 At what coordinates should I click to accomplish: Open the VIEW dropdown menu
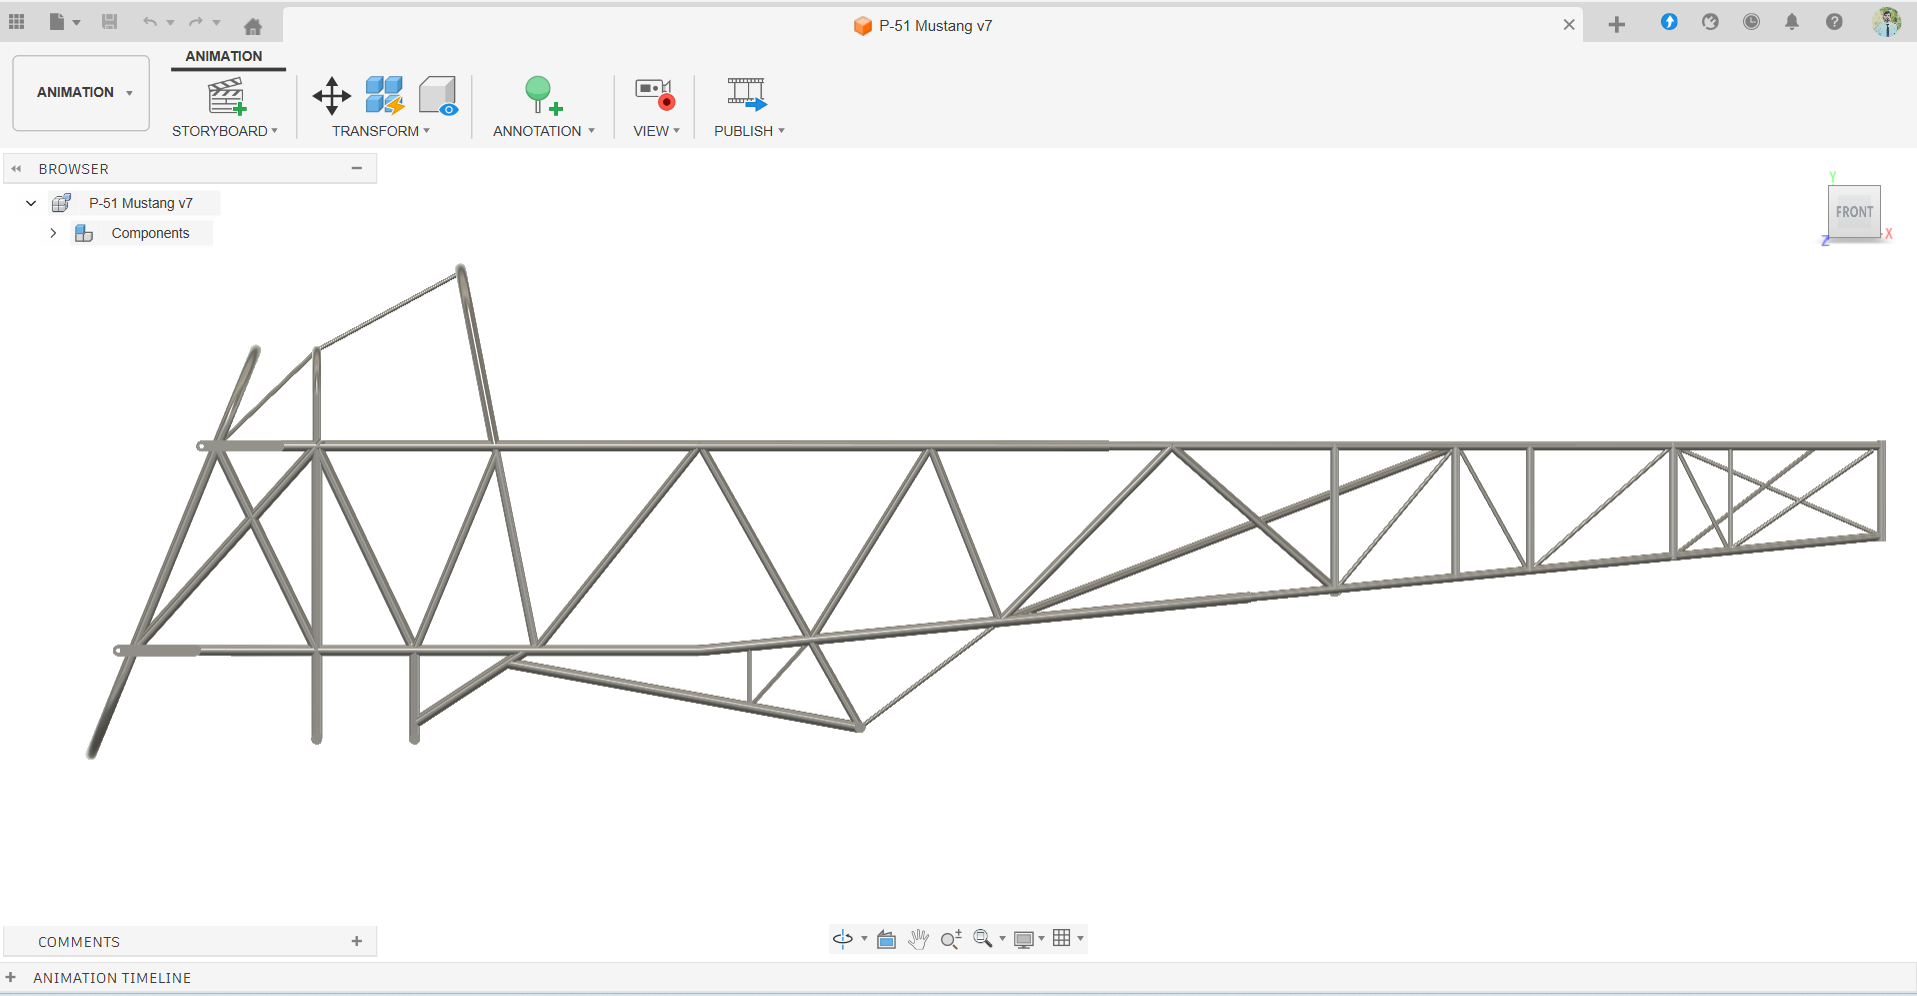coord(657,131)
